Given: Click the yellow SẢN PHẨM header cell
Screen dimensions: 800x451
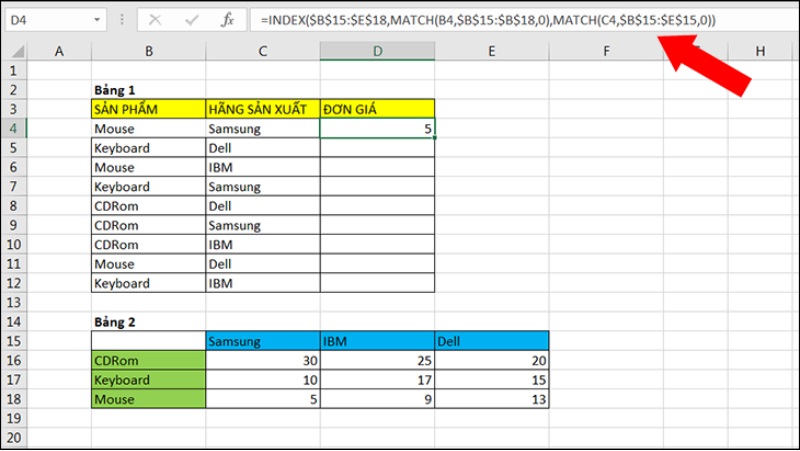Looking at the screenshot, I should point(148,109).
